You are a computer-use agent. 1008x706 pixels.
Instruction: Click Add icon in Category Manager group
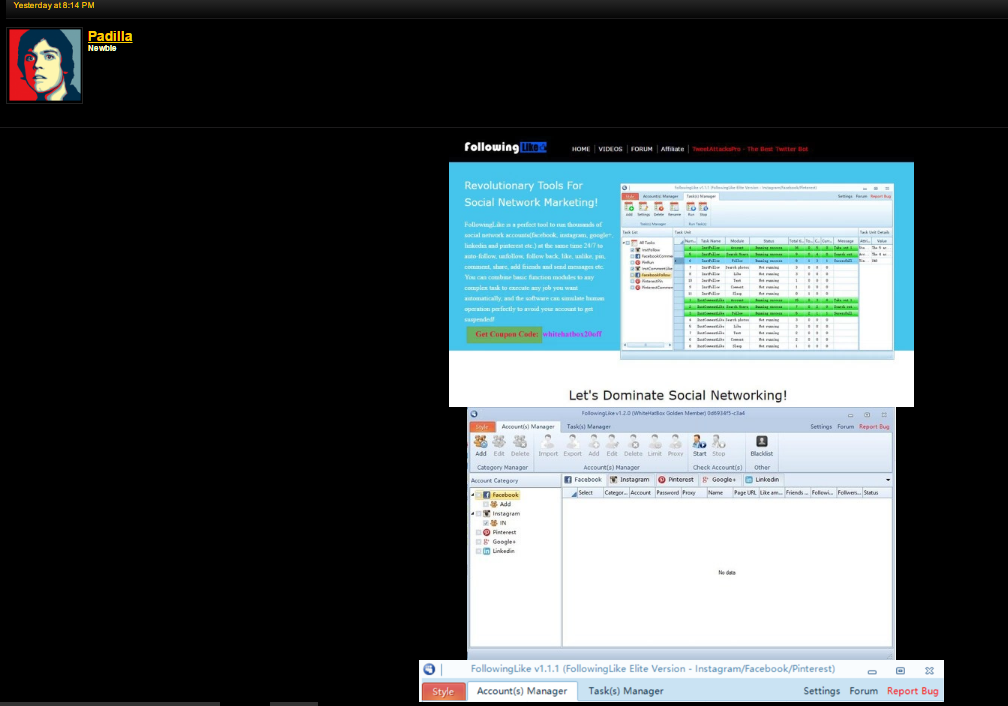(480, 442)
